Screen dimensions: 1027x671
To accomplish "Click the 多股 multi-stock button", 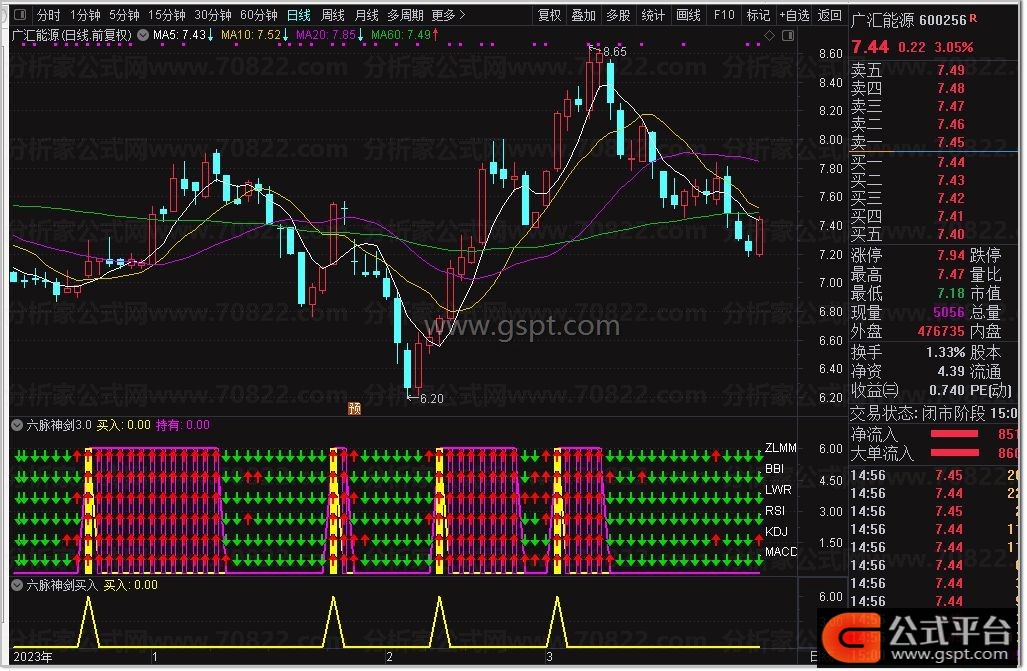I will point(618,14).
